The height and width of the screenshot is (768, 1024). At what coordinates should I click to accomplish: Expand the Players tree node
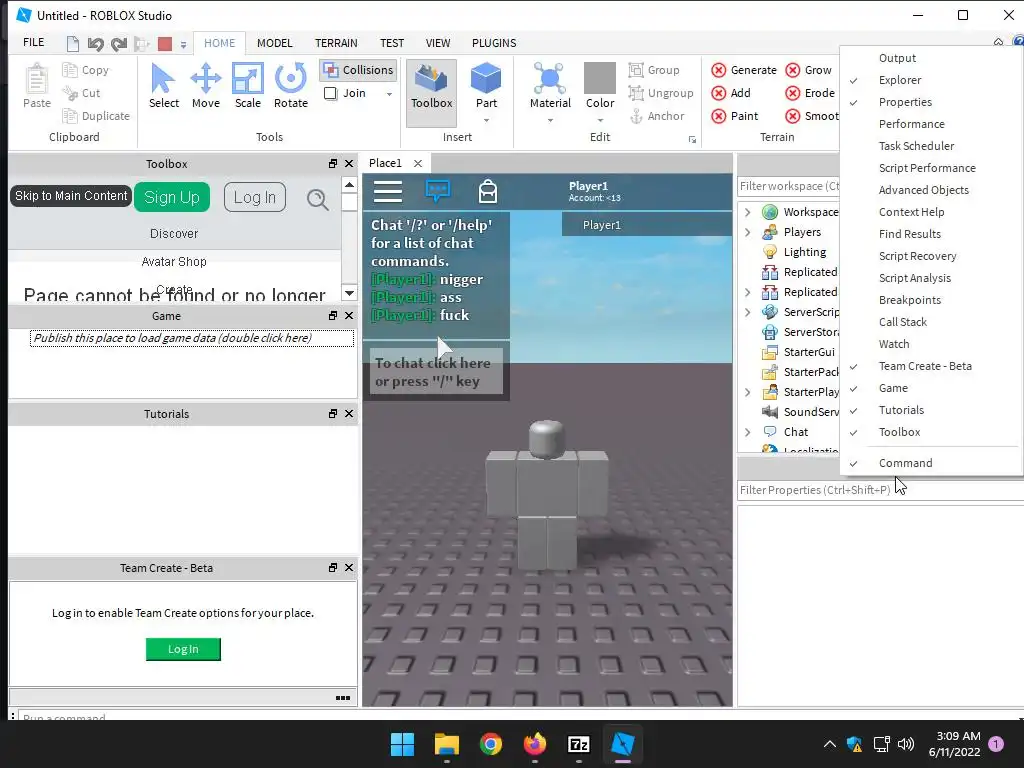point(748,232)
